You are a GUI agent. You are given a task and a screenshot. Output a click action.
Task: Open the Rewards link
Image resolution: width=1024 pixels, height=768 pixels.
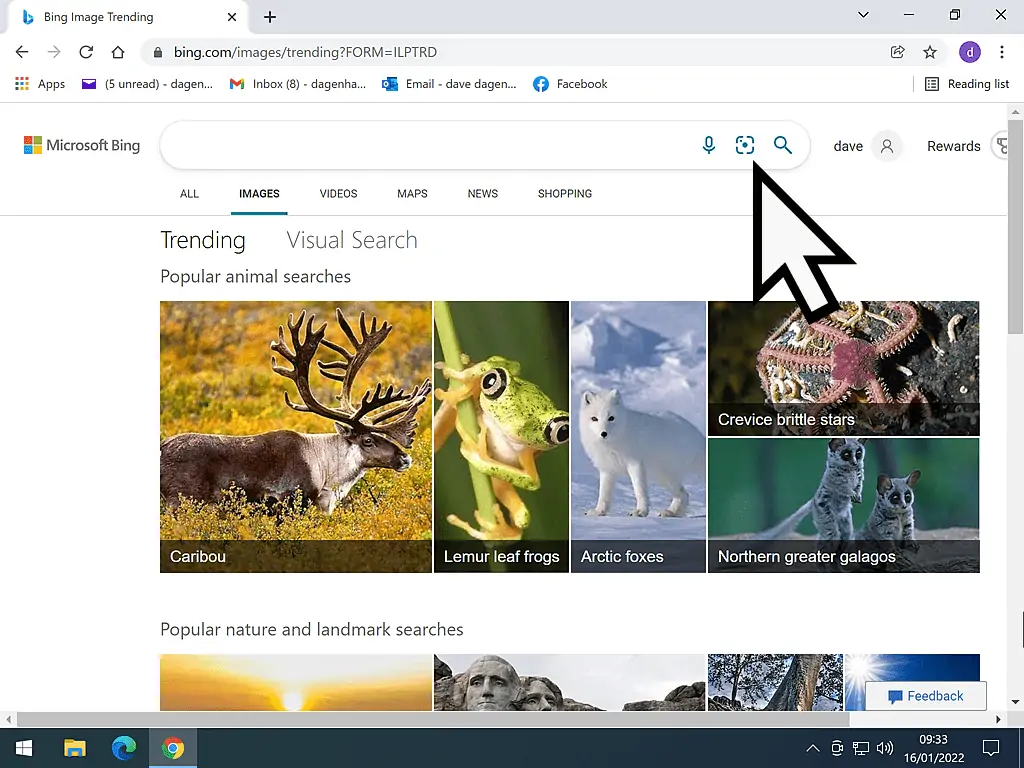coord(953,146)
